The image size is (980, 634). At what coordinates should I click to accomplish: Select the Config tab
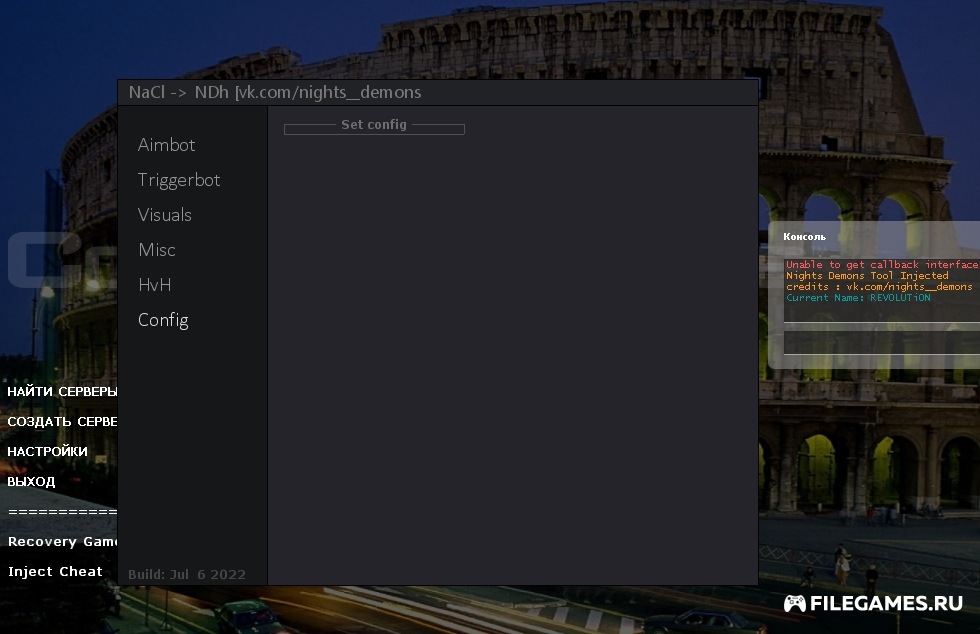point(163,320)
